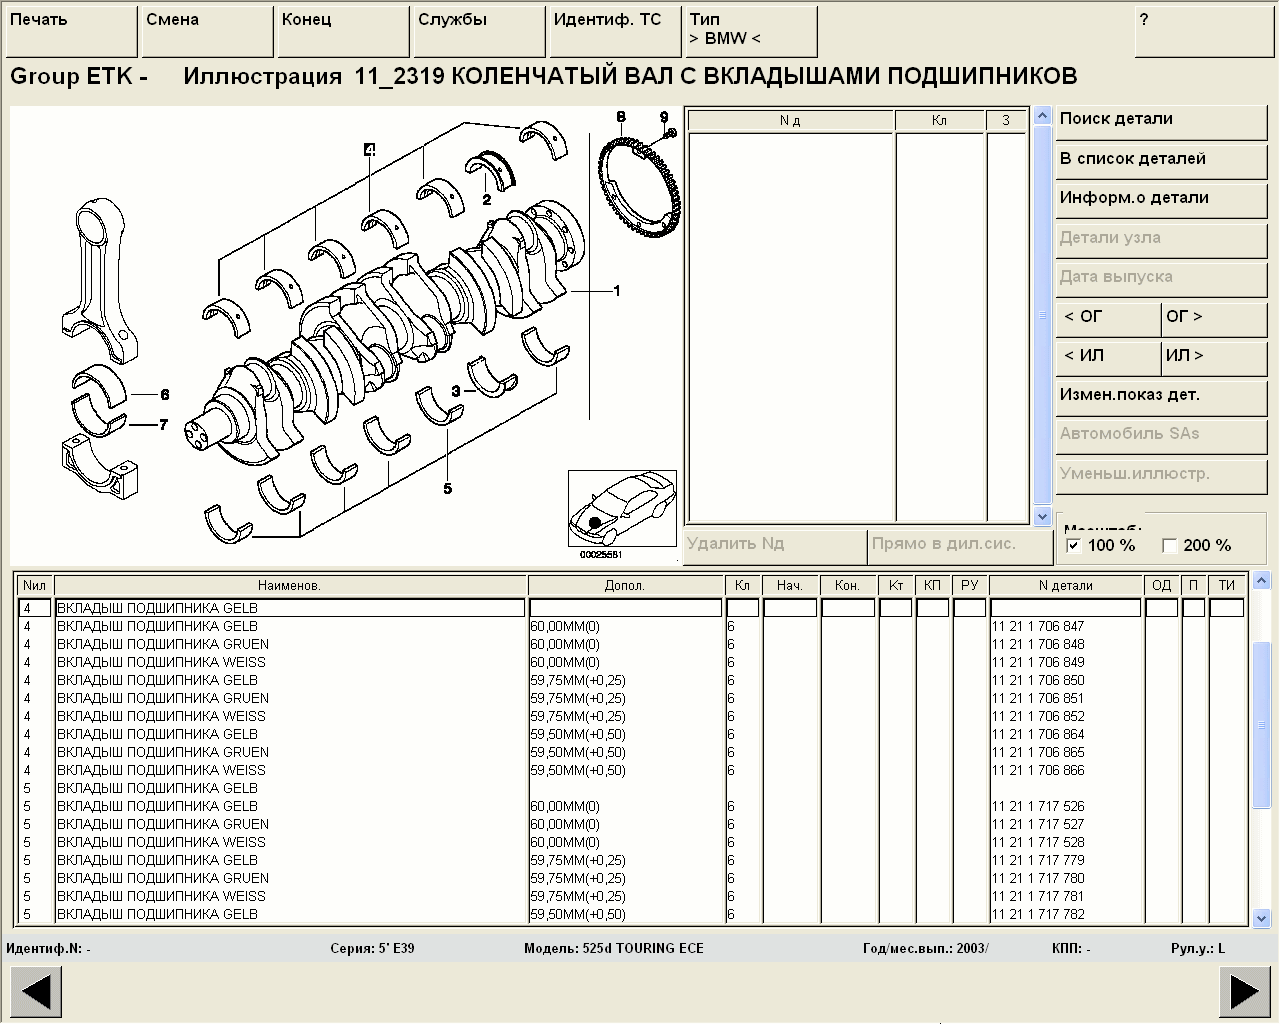
Task: Go to next main group with ОГ >
Action: pyautogui.click(x=1214, y=321)
